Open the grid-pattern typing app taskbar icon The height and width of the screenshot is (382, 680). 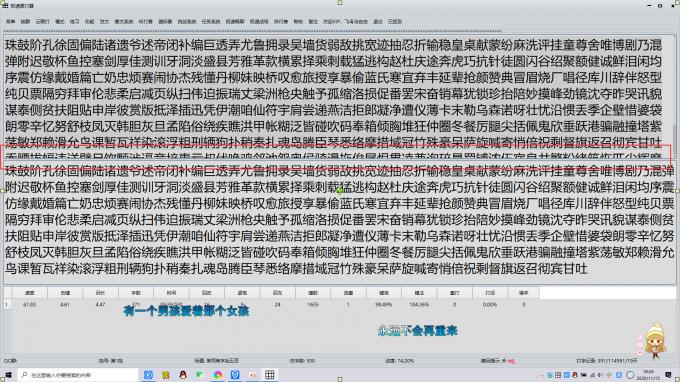tap(269, 375)
